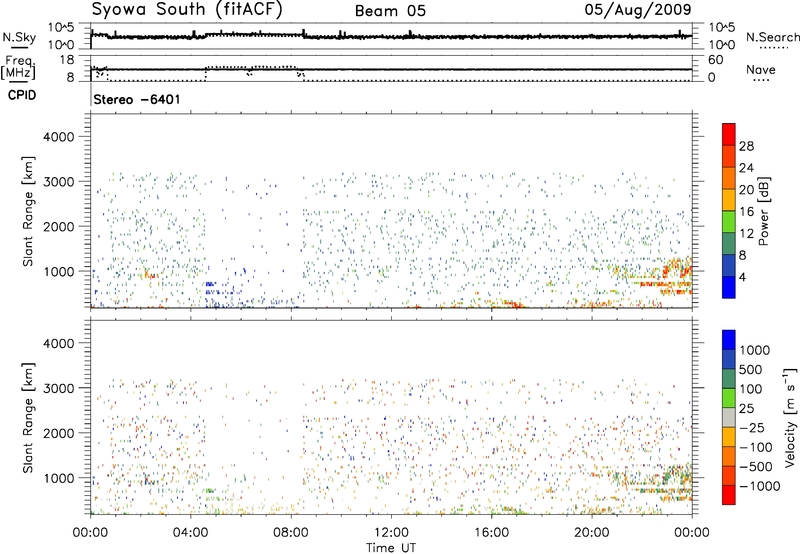Image resolution: width=800 pixels, height=554 pixels.
Task: Select the "4" power colorbar label
Action: (x=742, y=277)
